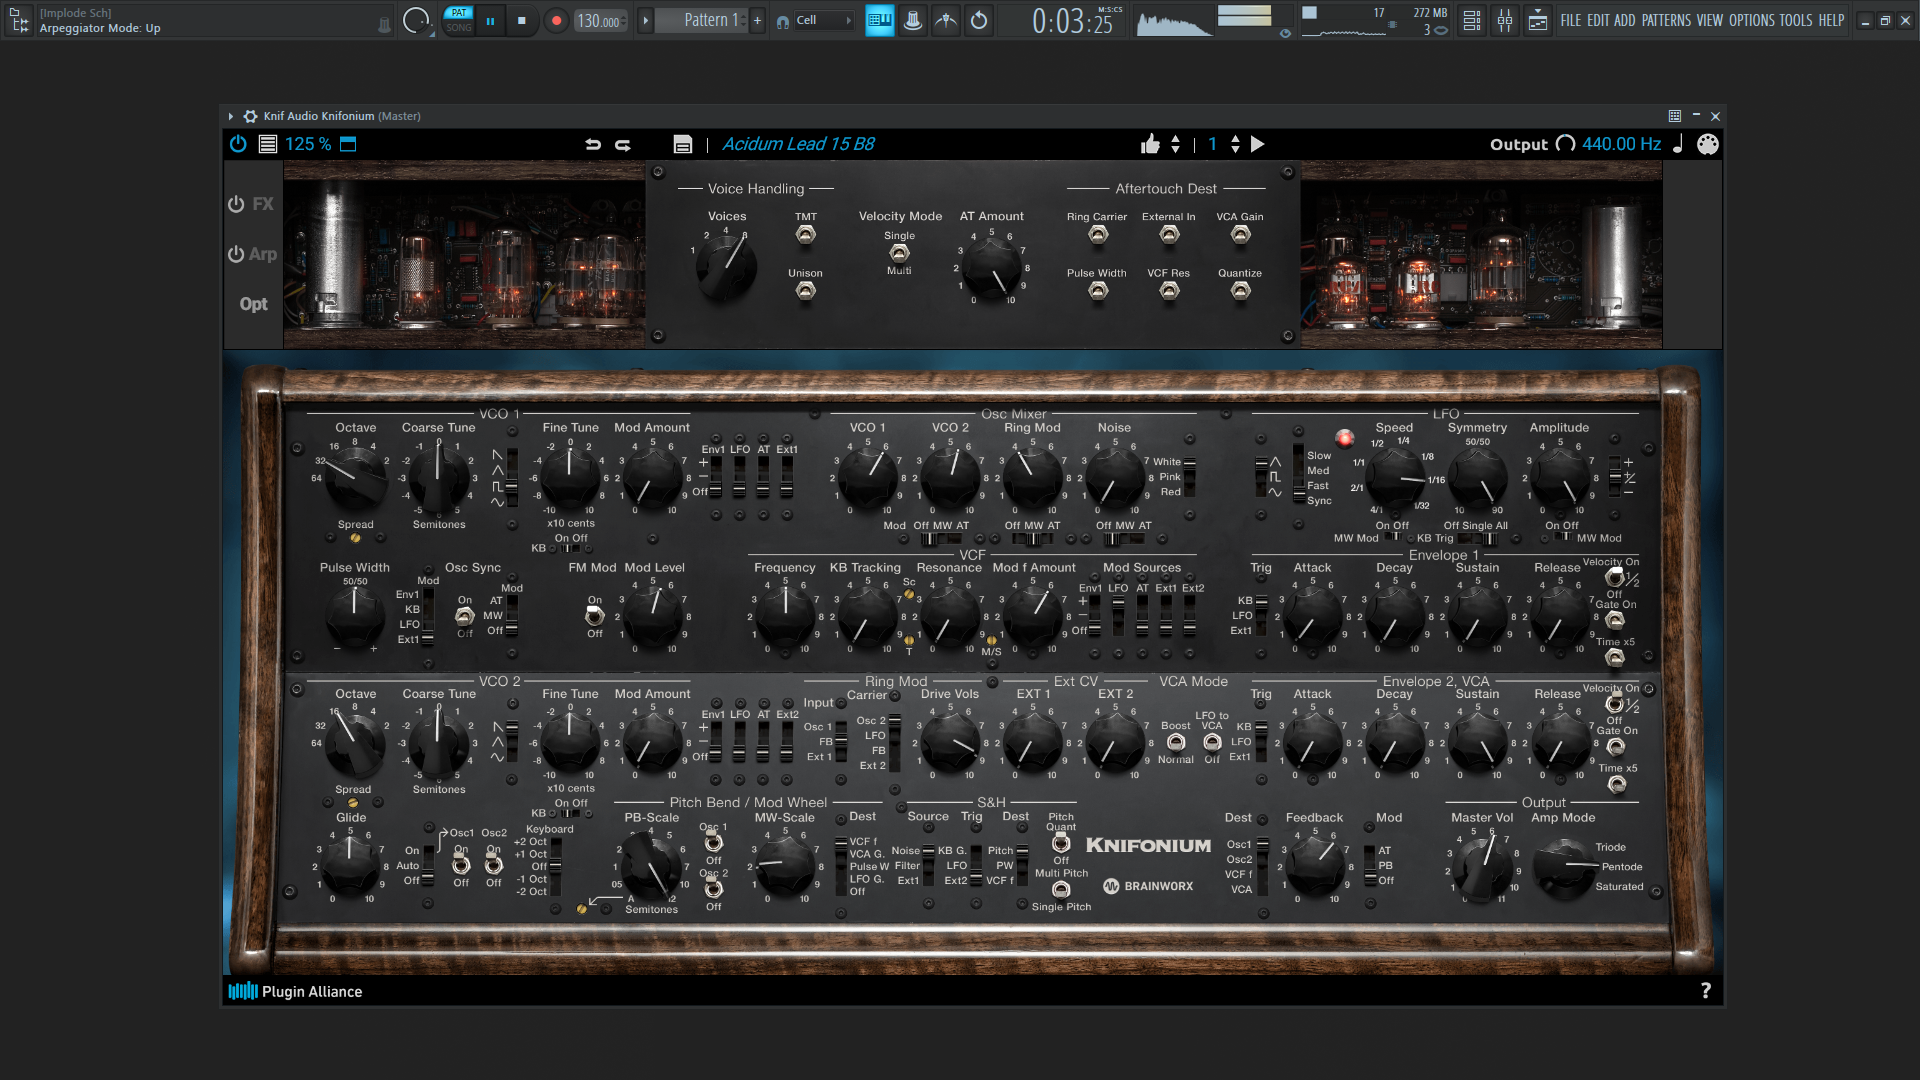This screenshot has height=1080, width=1920.
Task: Open the ADD menu
Action: pos(1625,20)
